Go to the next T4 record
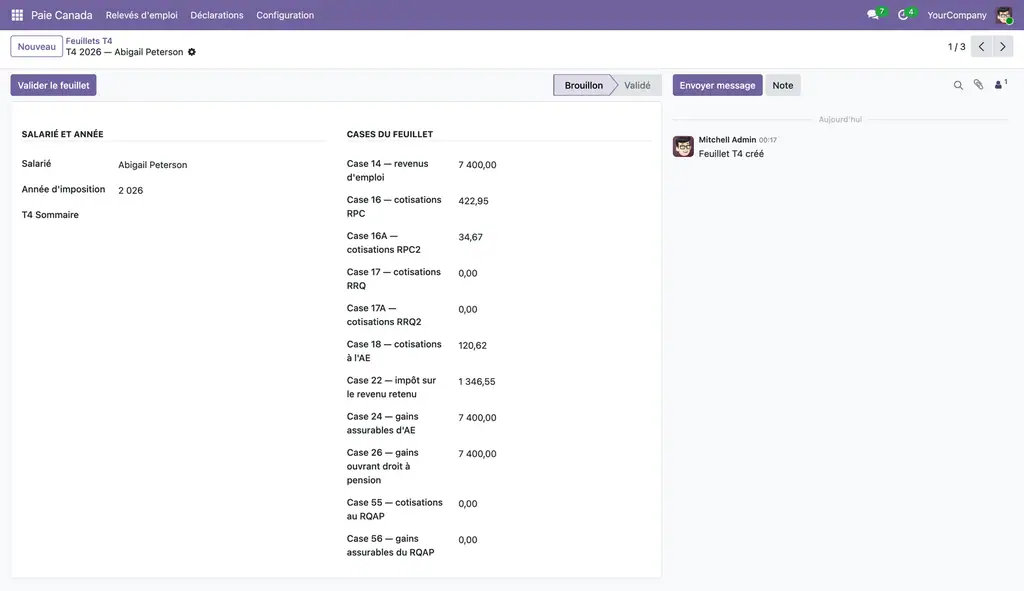Screen dimensions: 1024x591 pos(1002,46)
